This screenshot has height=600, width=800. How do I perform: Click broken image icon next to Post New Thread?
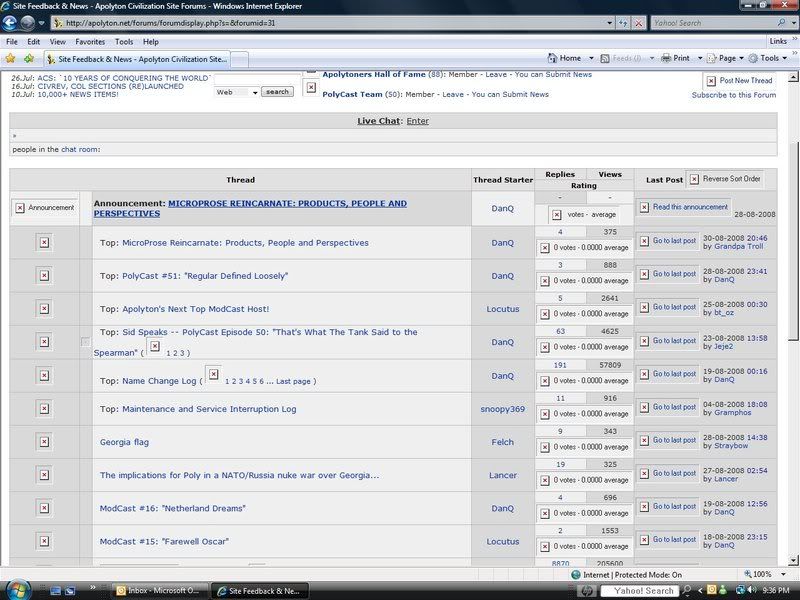click(x=711, y=81)
